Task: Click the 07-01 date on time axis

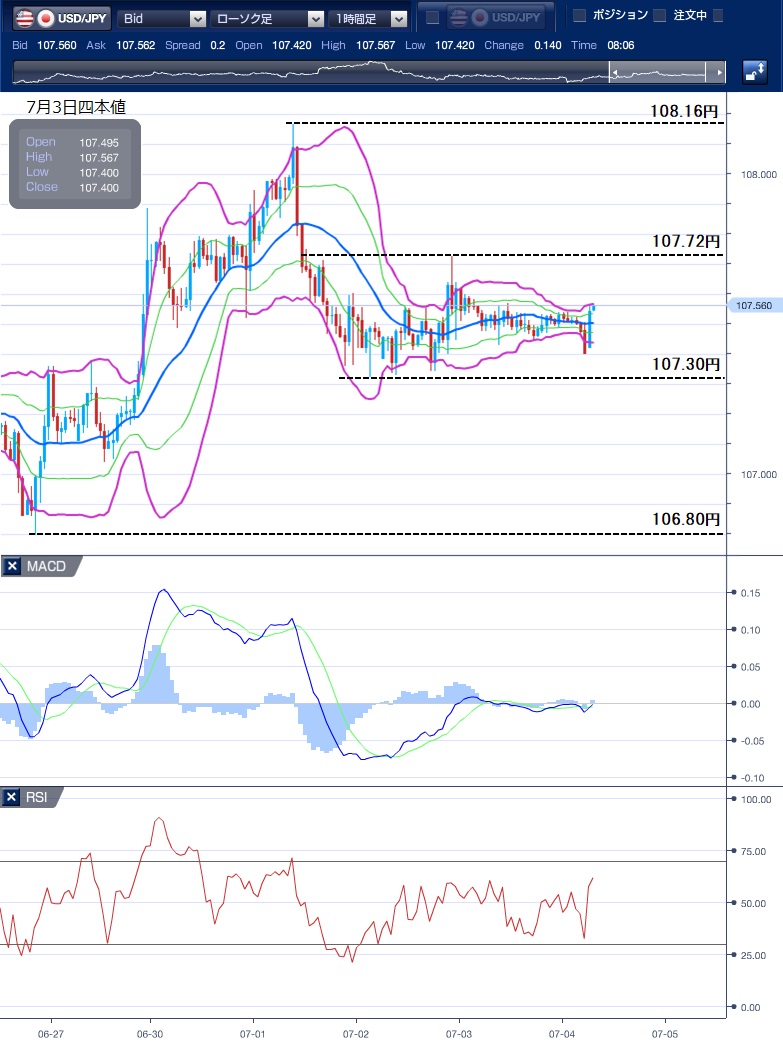Action: coord(254,1032)
